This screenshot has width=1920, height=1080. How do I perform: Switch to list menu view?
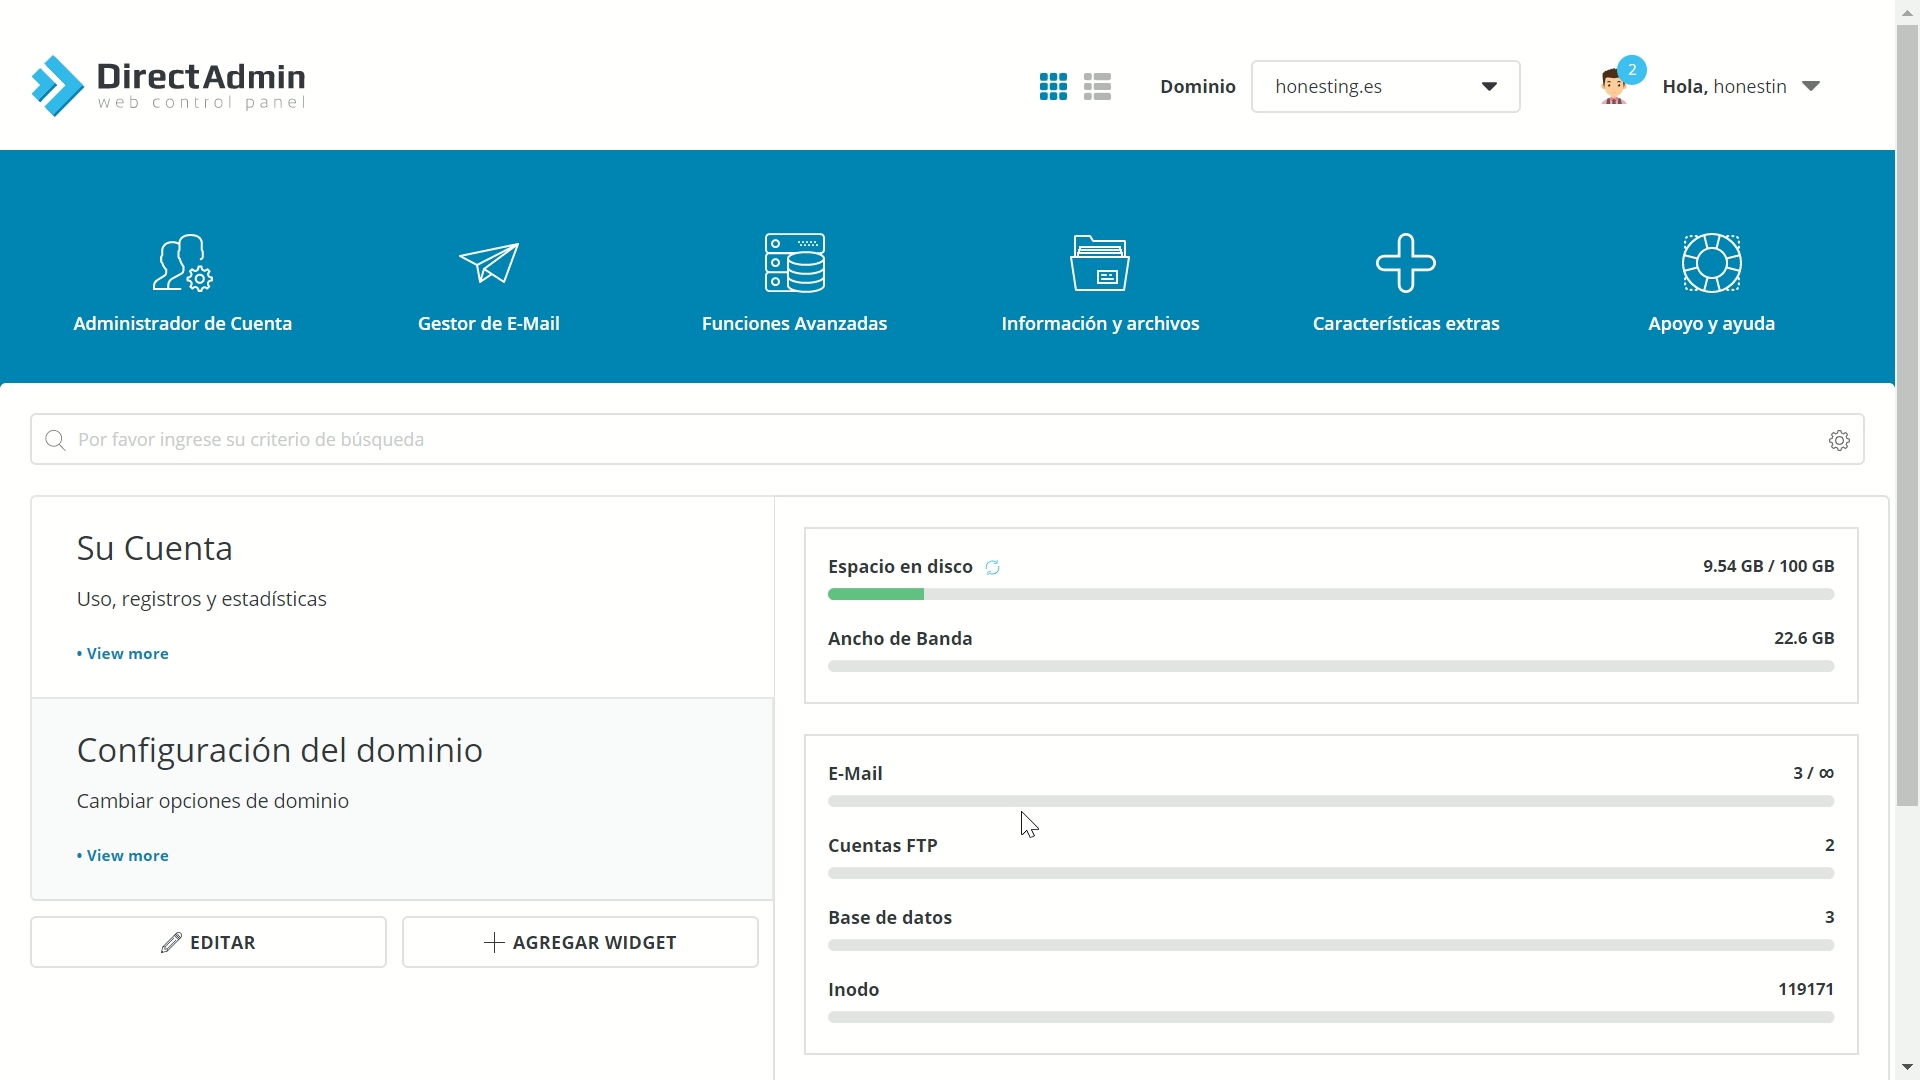coord(1097,87)
